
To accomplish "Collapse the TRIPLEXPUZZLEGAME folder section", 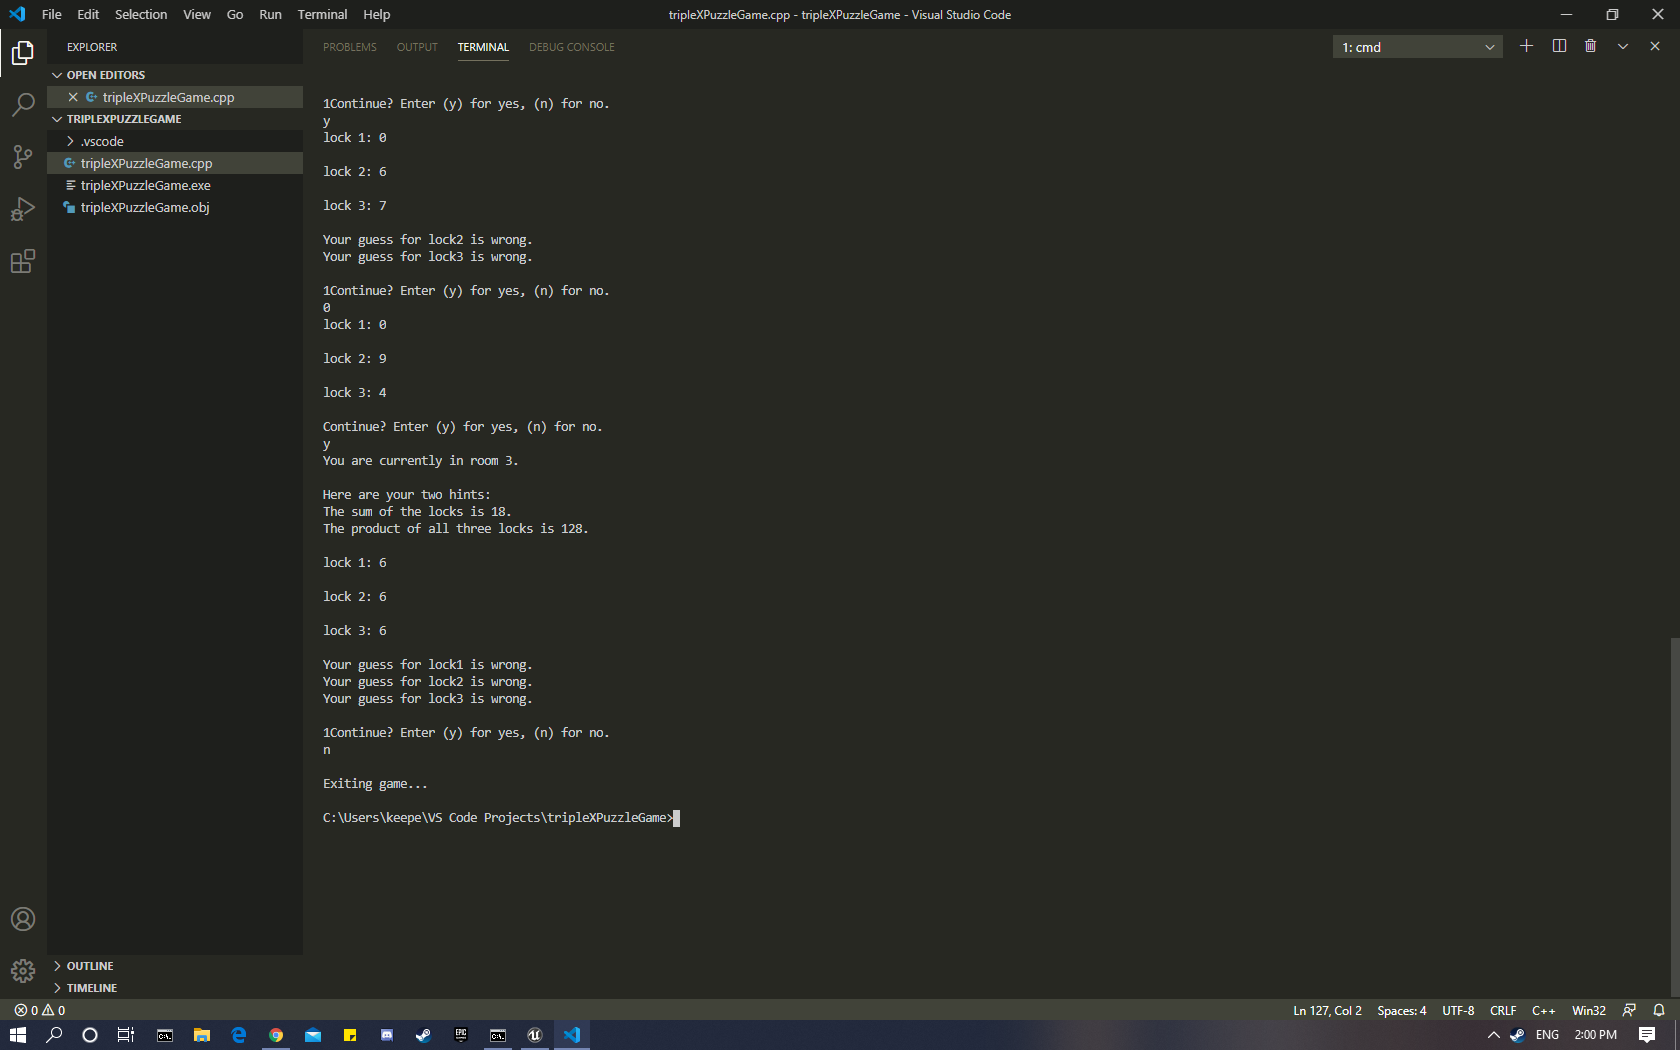I will click(124, 119).
